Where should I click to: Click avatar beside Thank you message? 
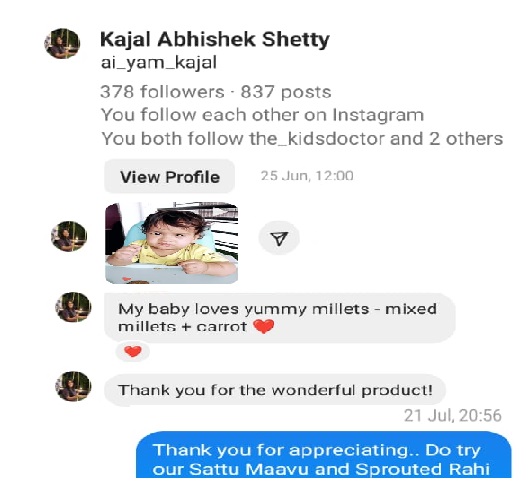[x=73, y=386]
